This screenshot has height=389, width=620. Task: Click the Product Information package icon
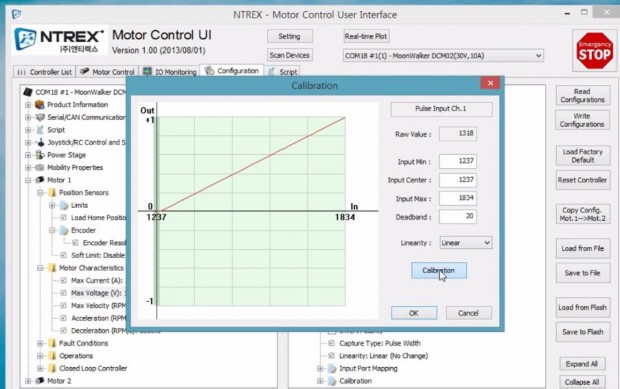coord(40,105)
